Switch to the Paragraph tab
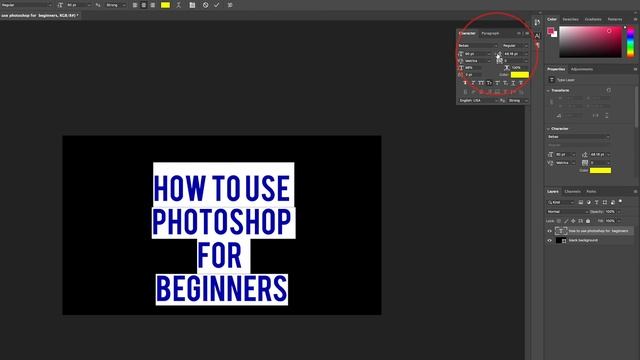640x360 pixels. [x=490, y=33]
